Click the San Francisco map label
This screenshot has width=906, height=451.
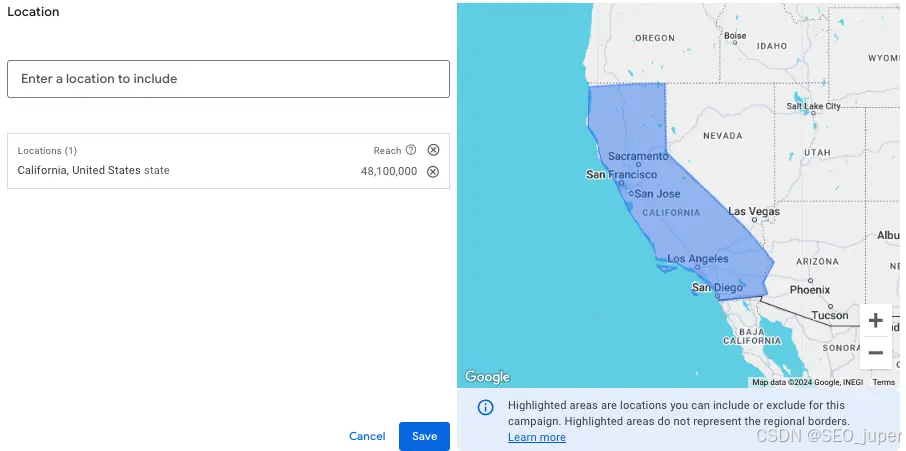(621, 174)
